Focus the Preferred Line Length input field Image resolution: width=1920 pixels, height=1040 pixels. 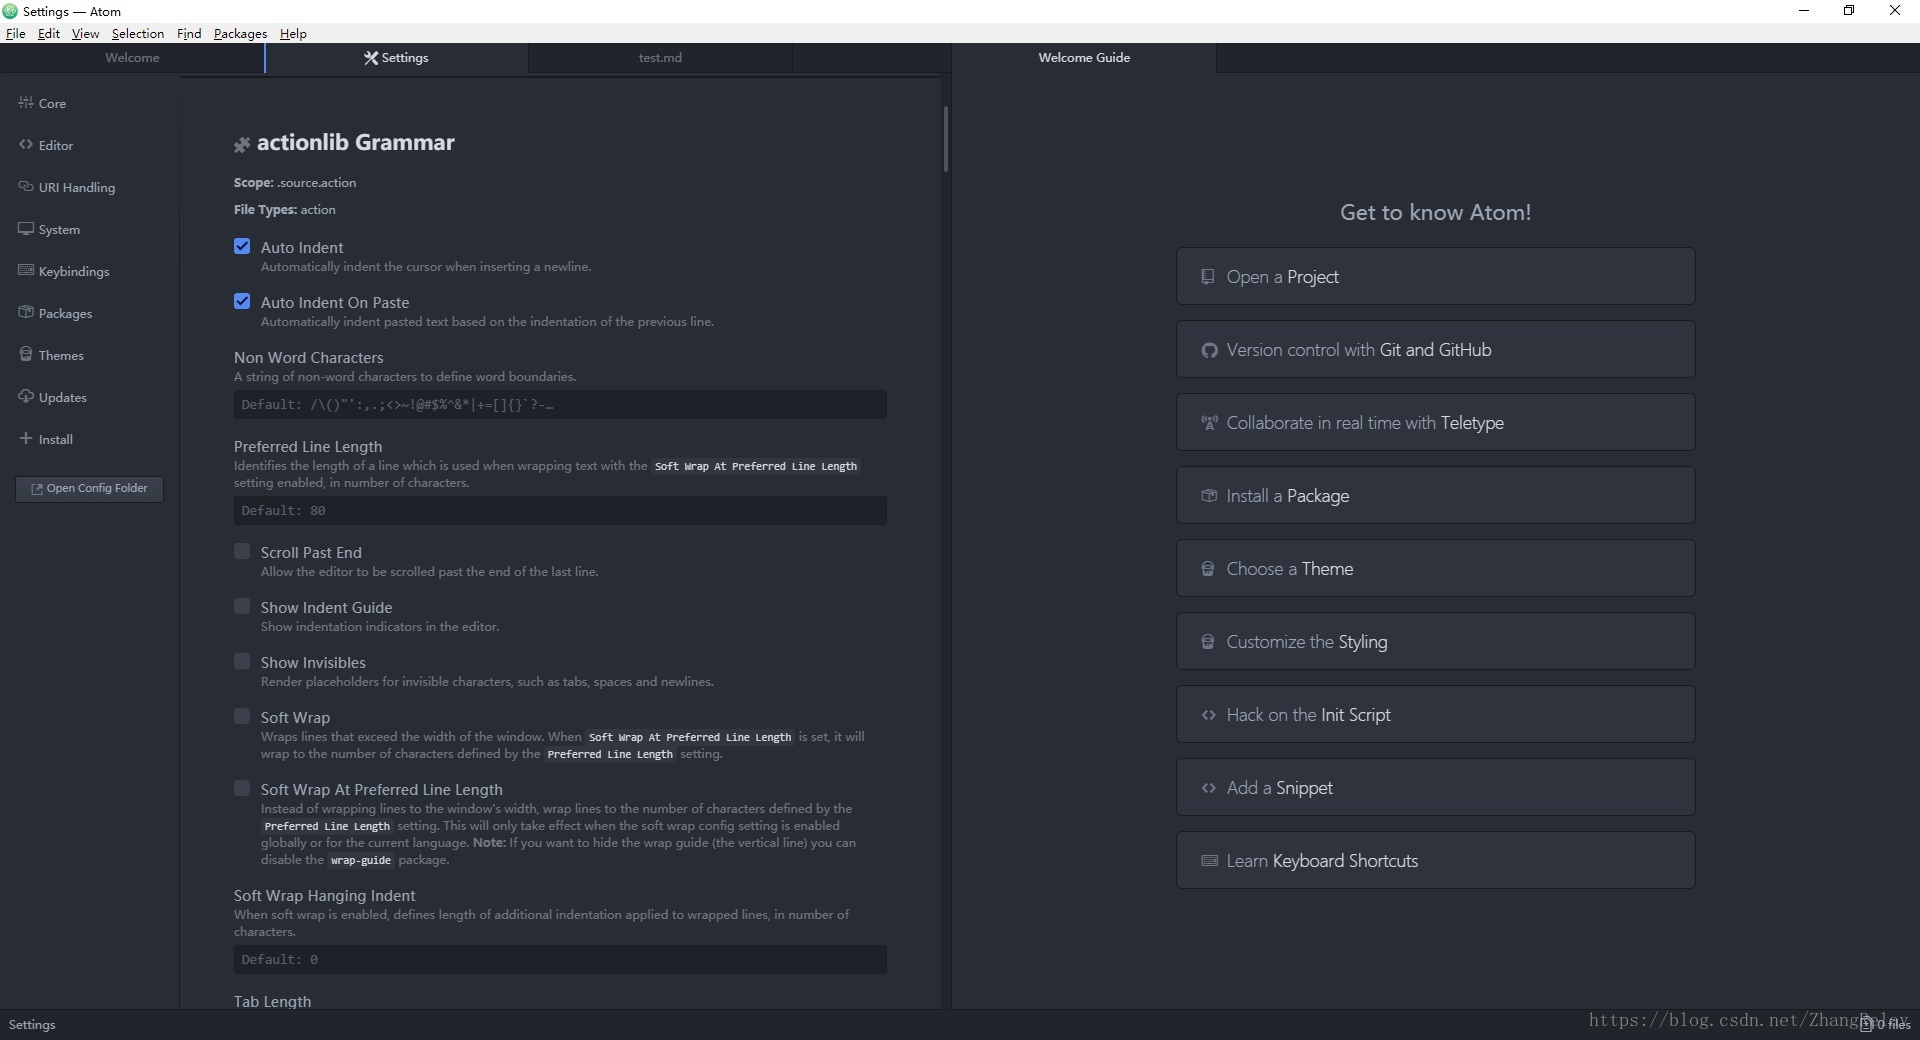click(560, 510)
